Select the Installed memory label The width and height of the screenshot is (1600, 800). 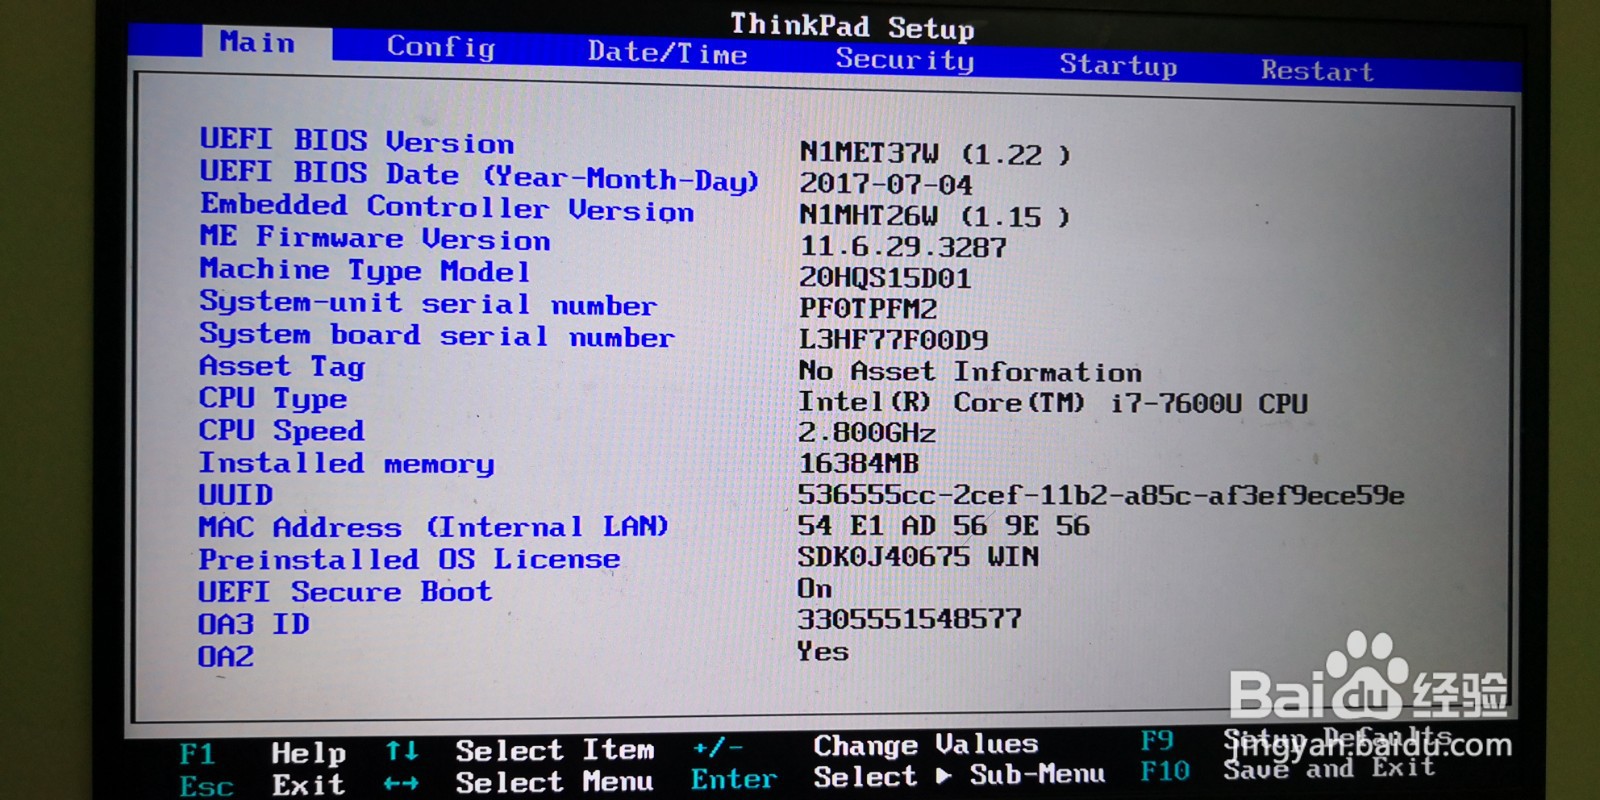346,463
